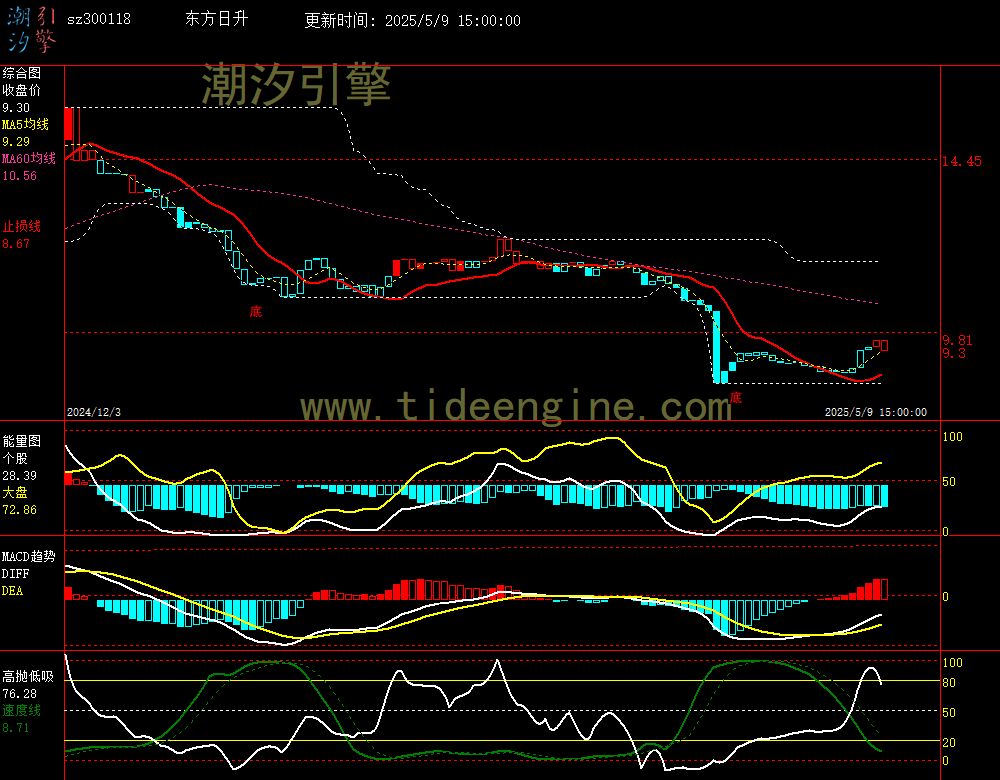Click the 个股 value 28.39
1000x780 pixels.
19,476
